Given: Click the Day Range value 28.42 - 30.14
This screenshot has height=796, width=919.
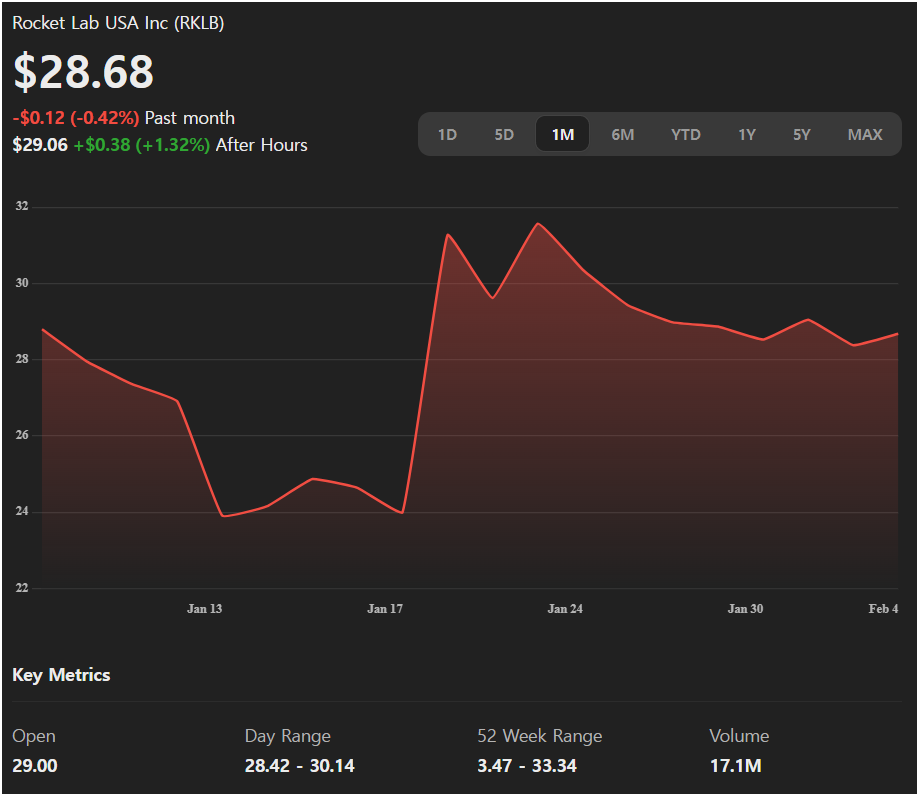Looking at the screenshot, I should (299, 766).
